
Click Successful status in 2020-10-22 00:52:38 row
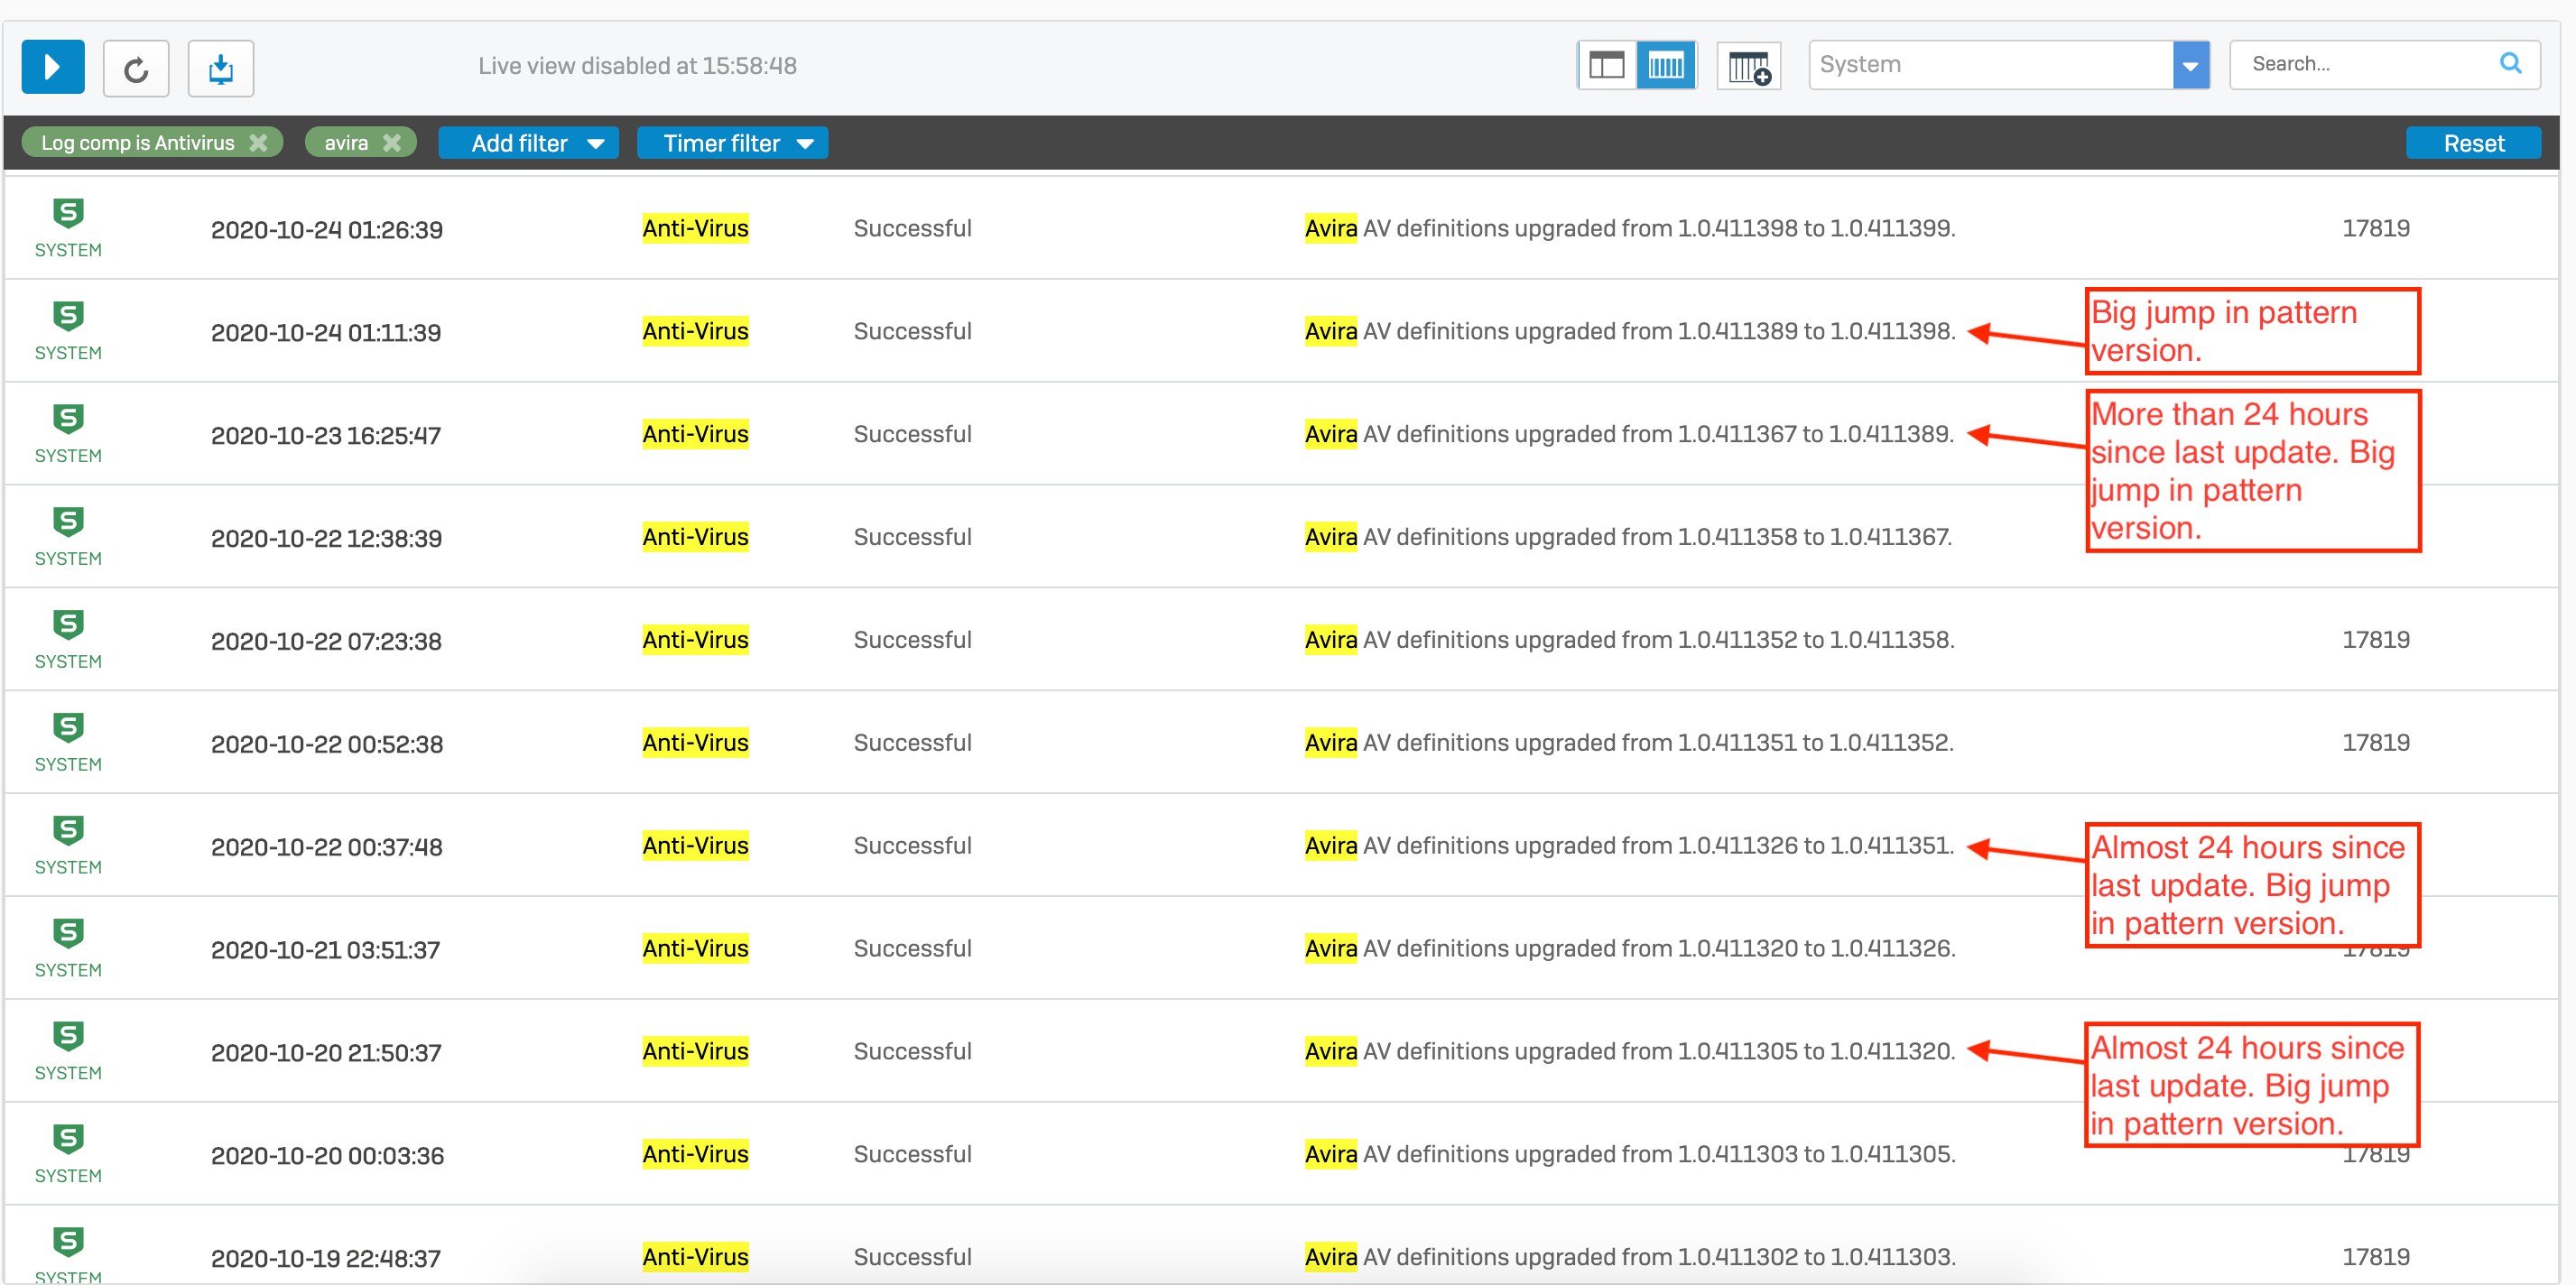pyautogui.click(x=912, y=744)
